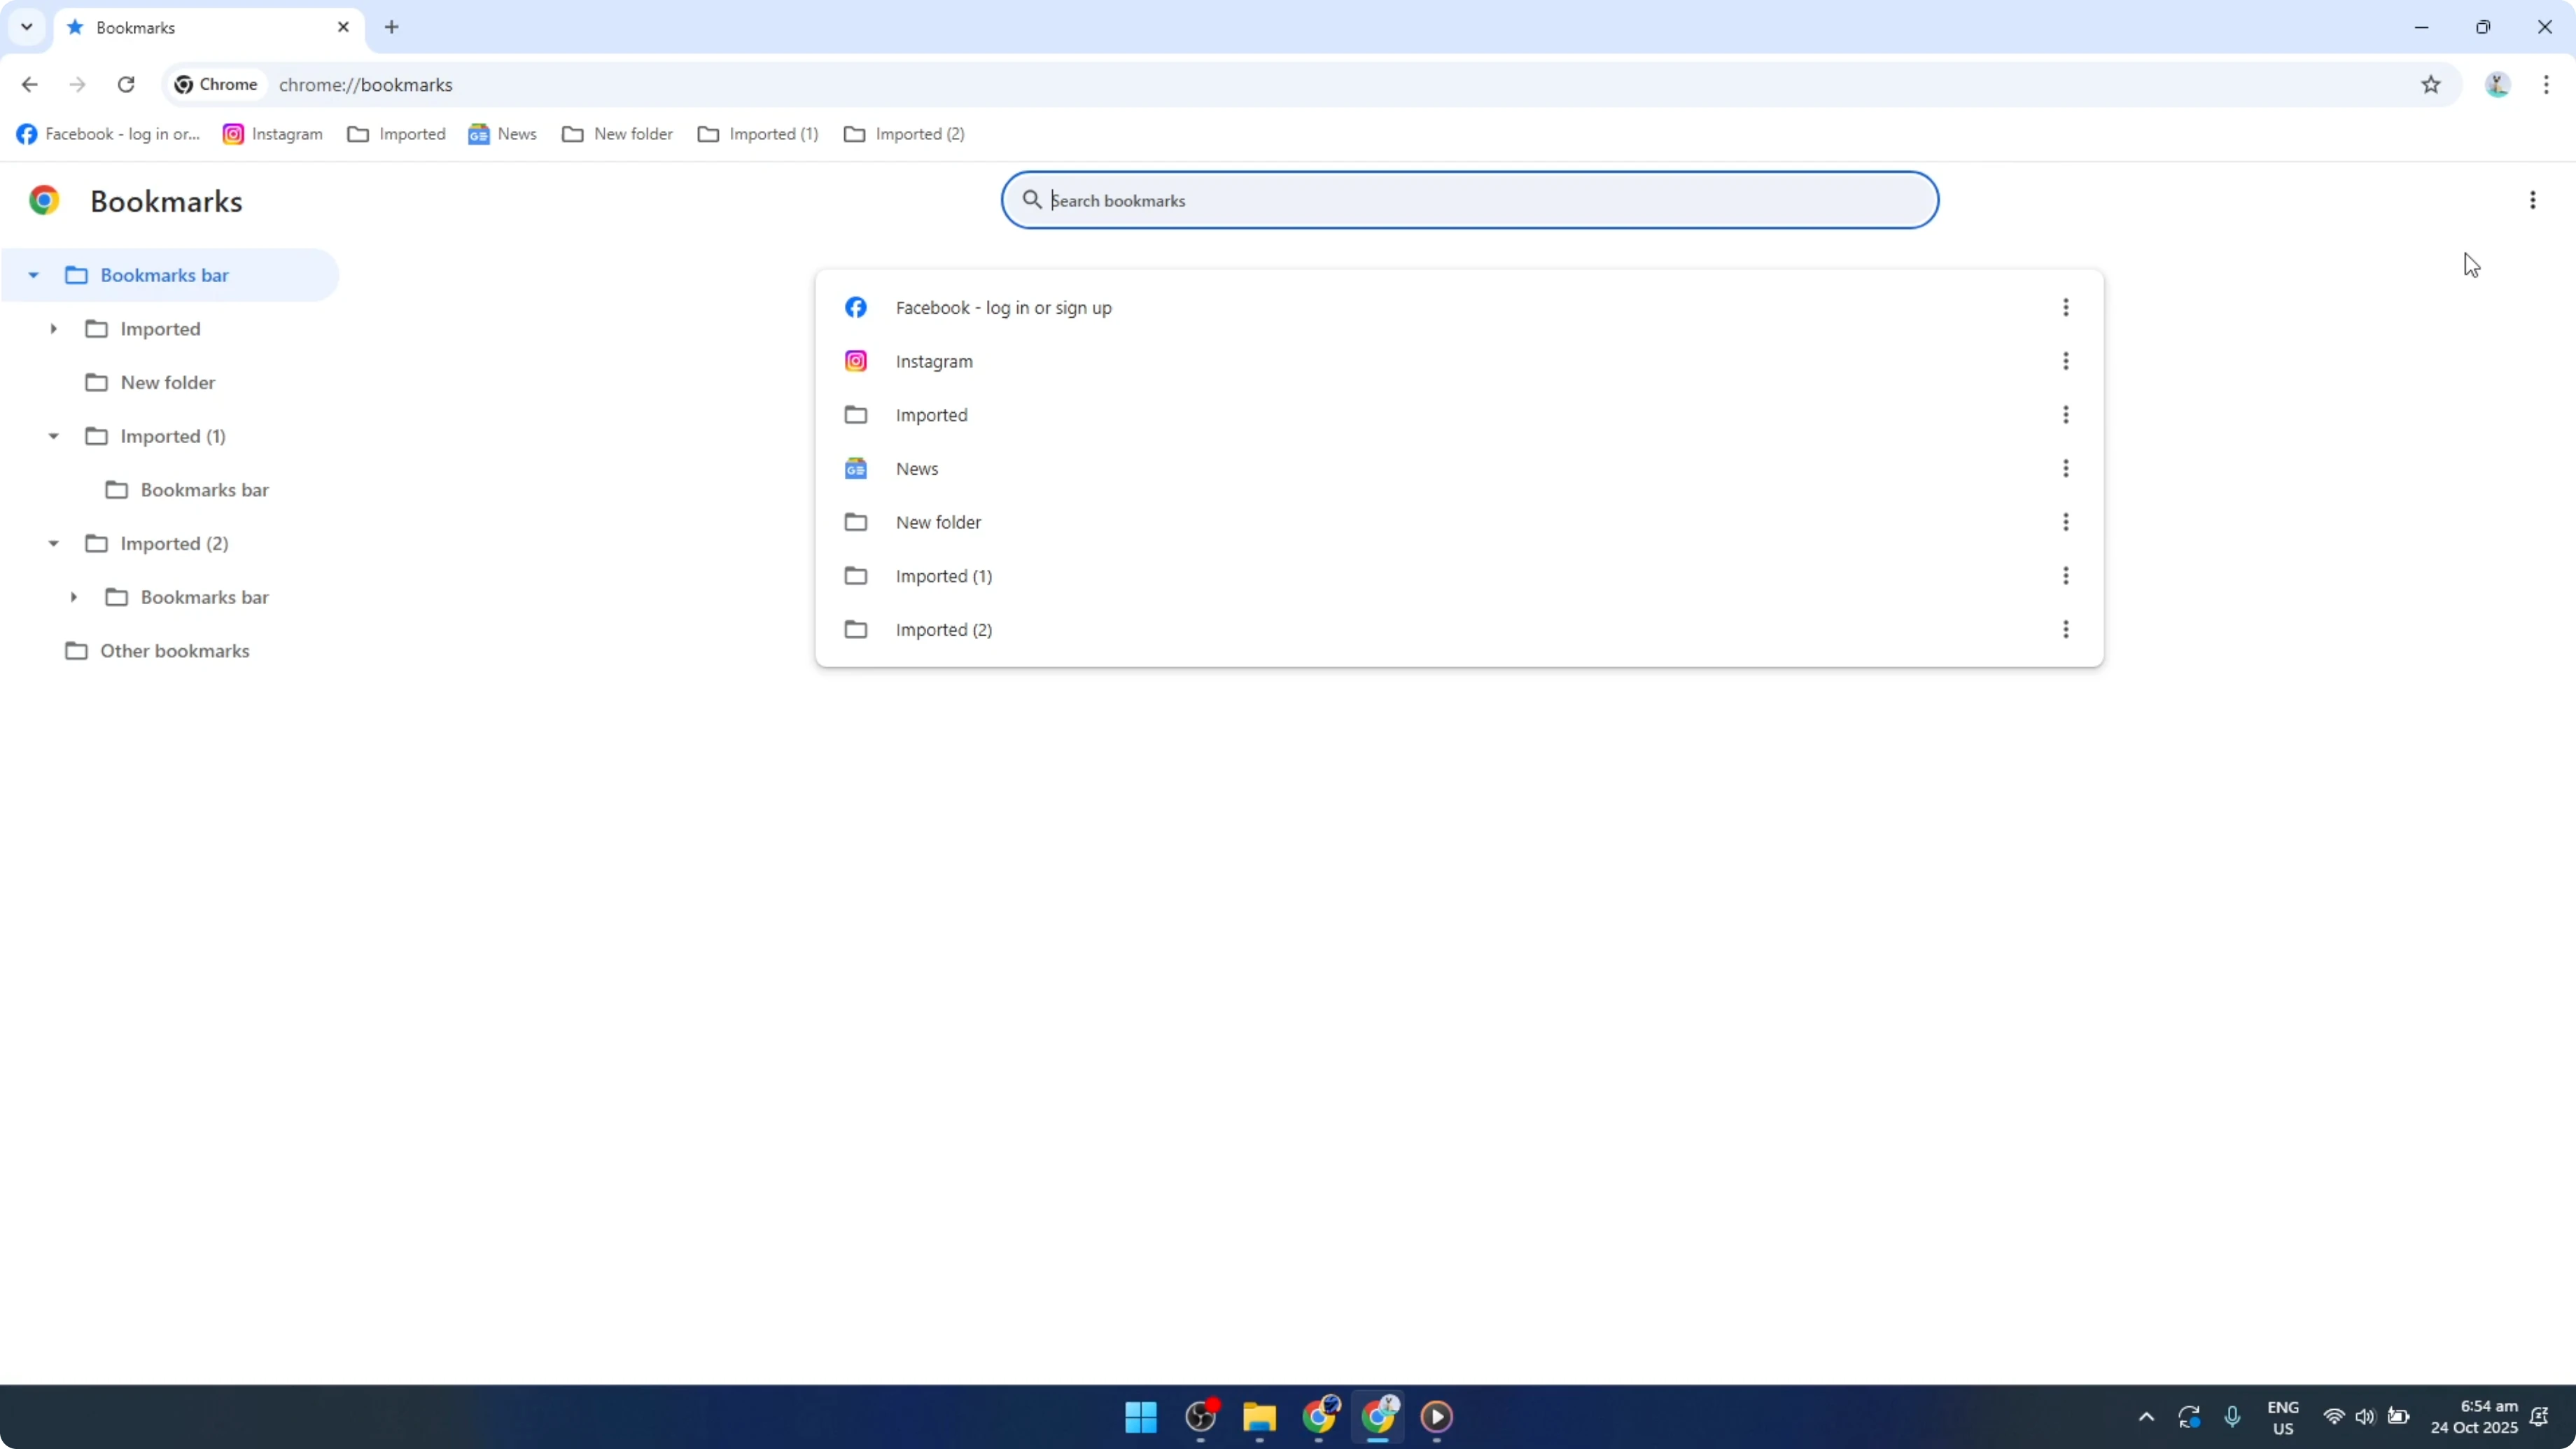Bookmark this page using the star icon
The image size is (2576, 1449).
point(2432,84)
